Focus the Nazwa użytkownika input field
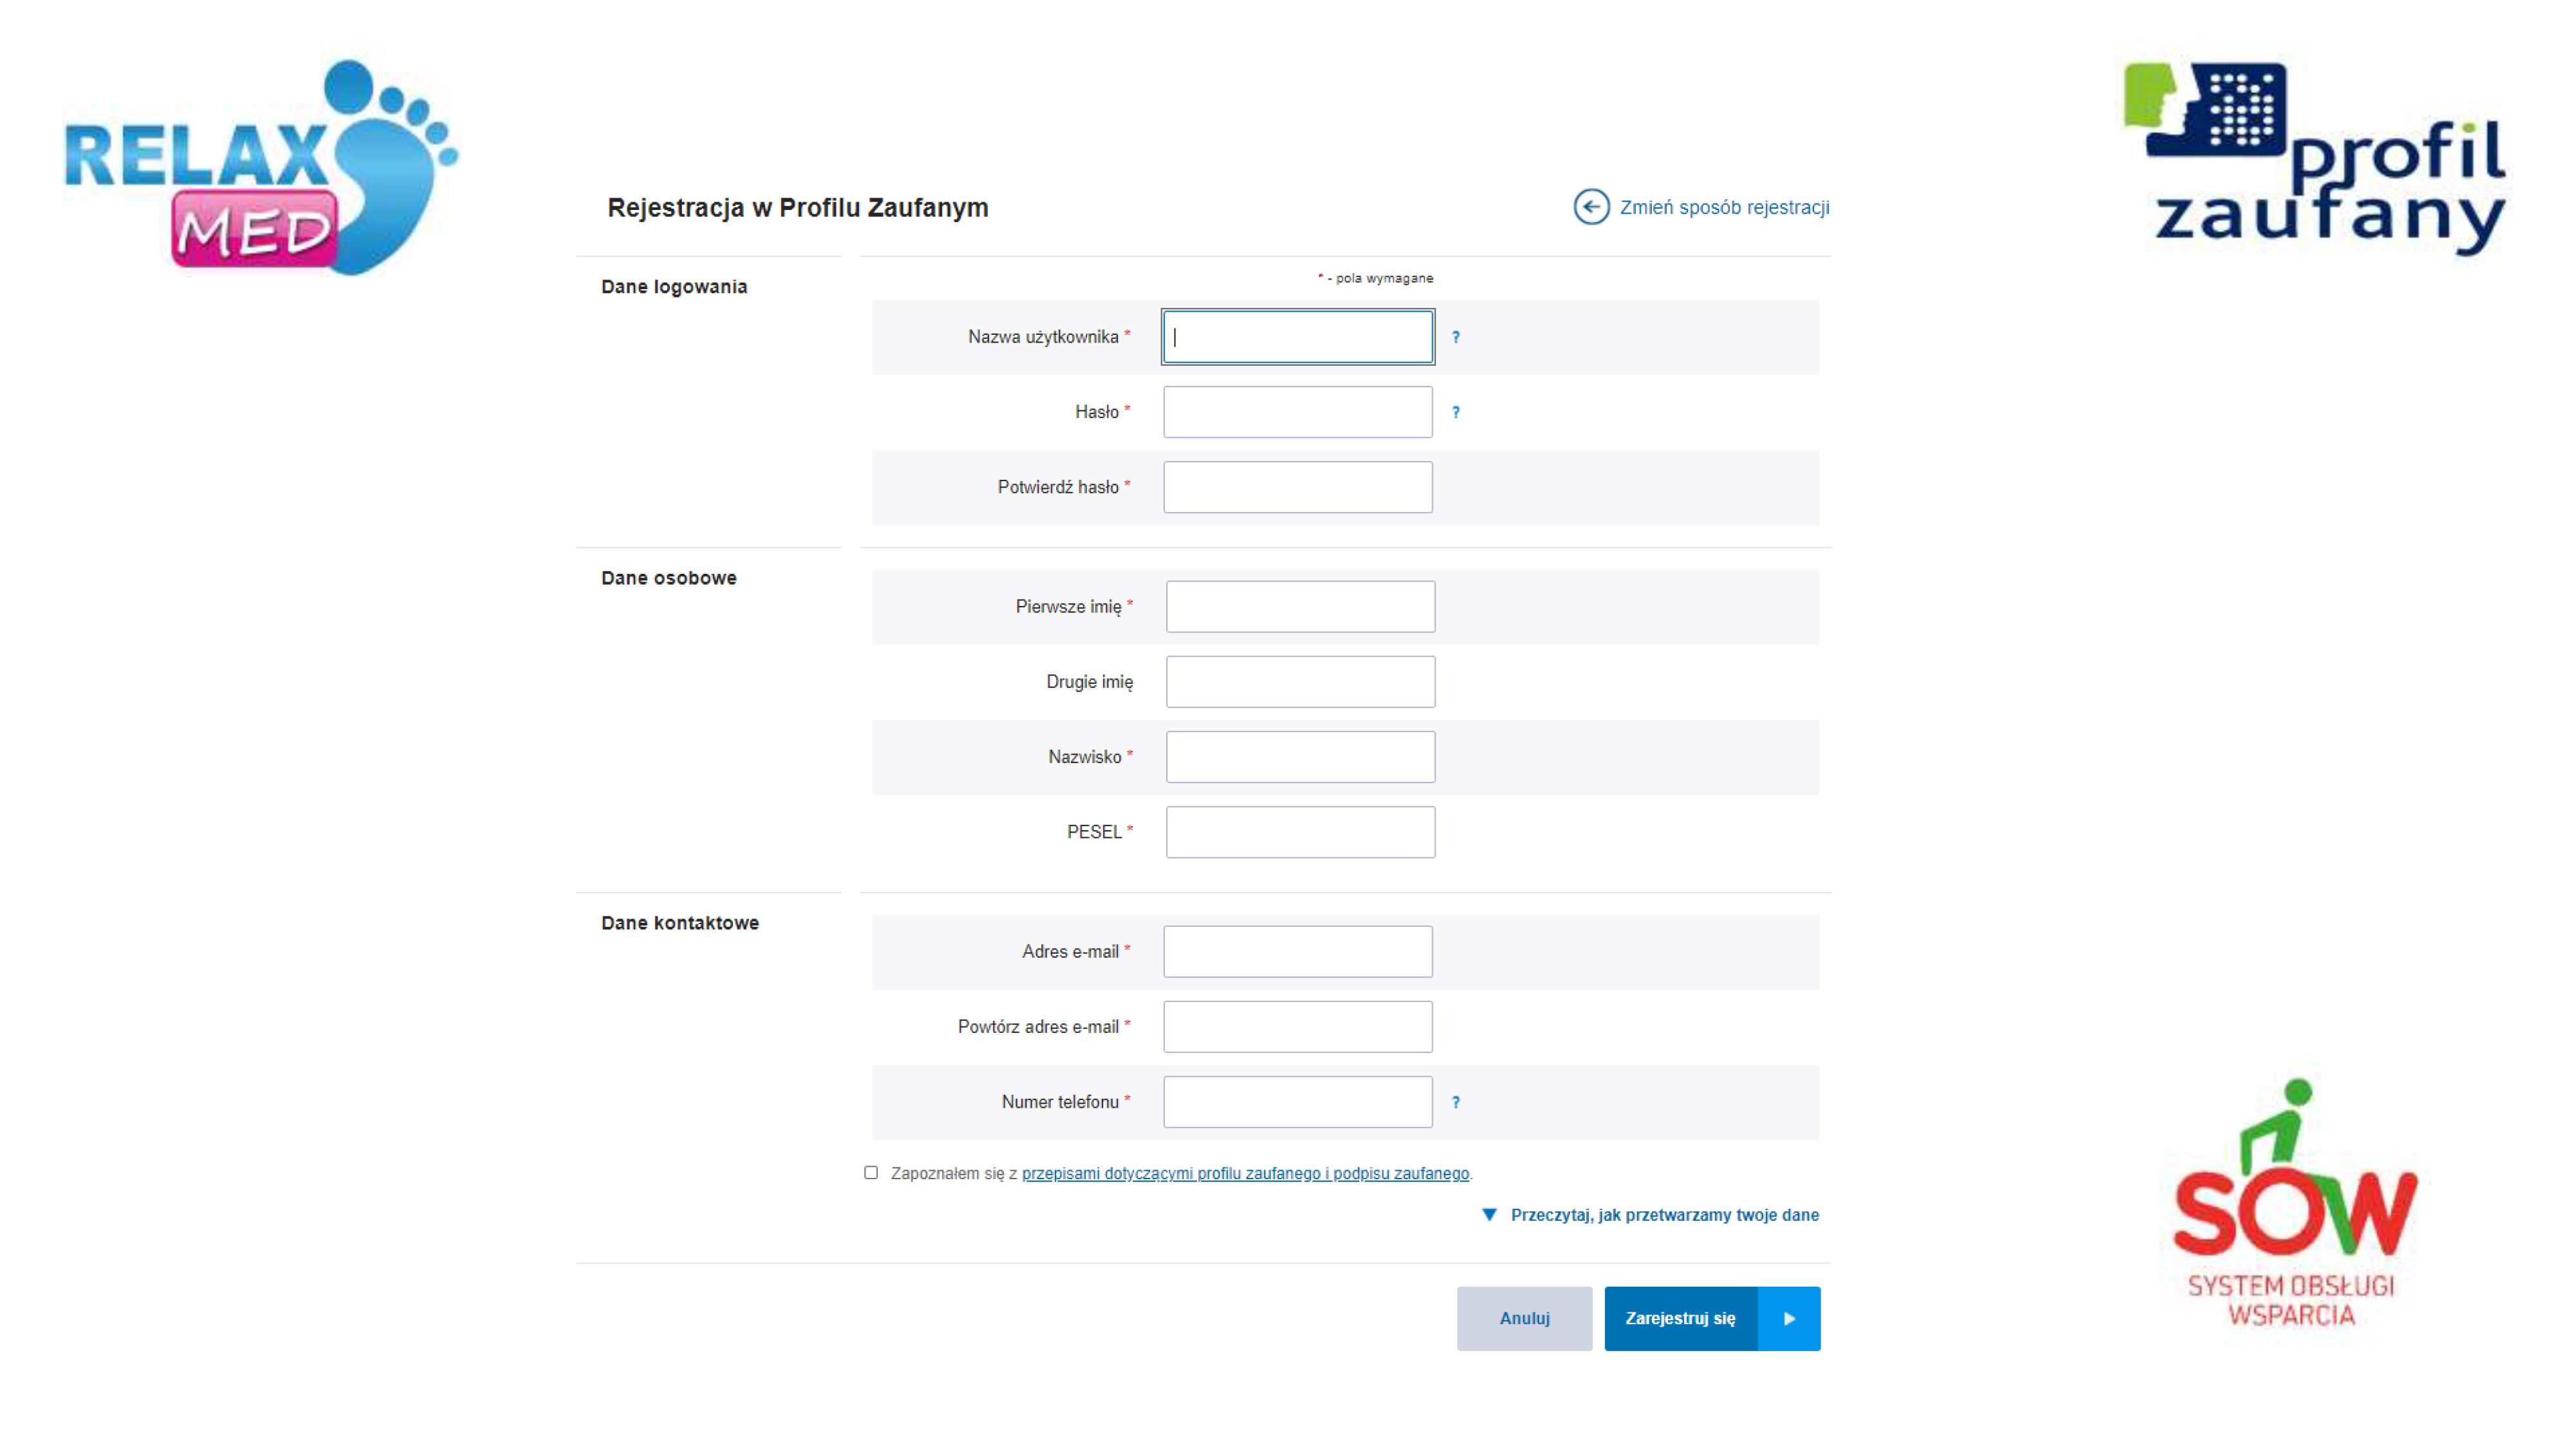The height and width of the screenshot is (1449, 2576). point(1297,337)
